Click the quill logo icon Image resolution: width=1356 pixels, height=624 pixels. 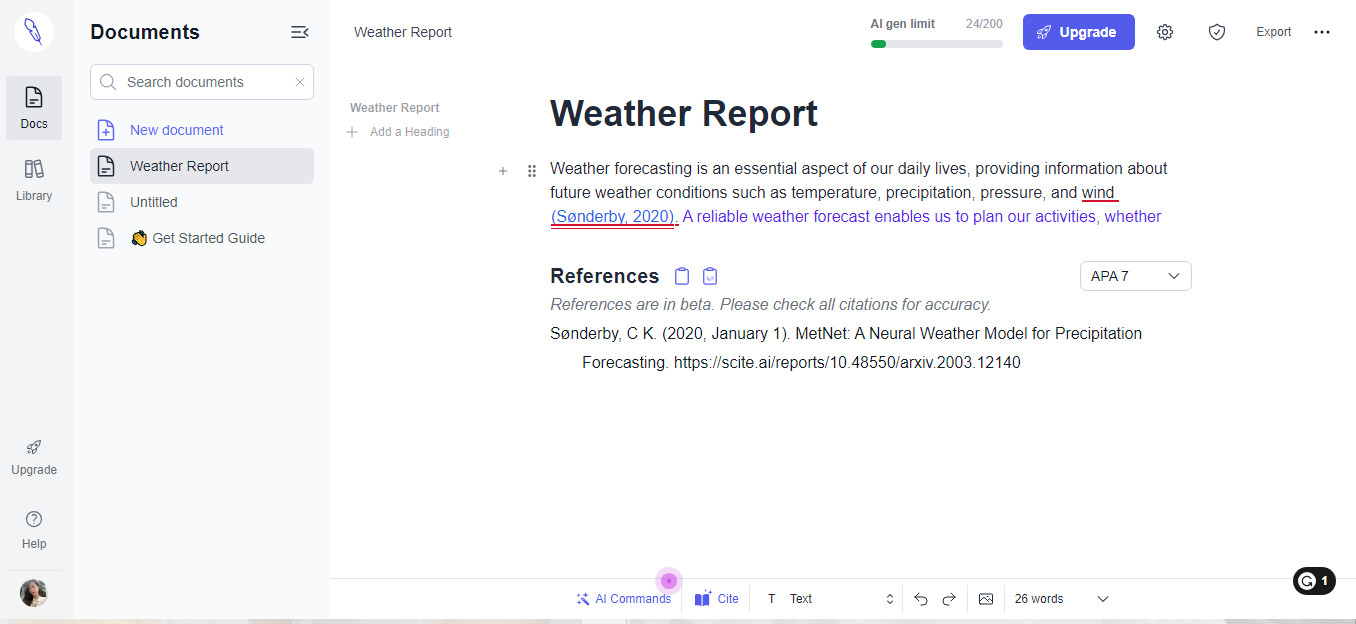(34, 32)
